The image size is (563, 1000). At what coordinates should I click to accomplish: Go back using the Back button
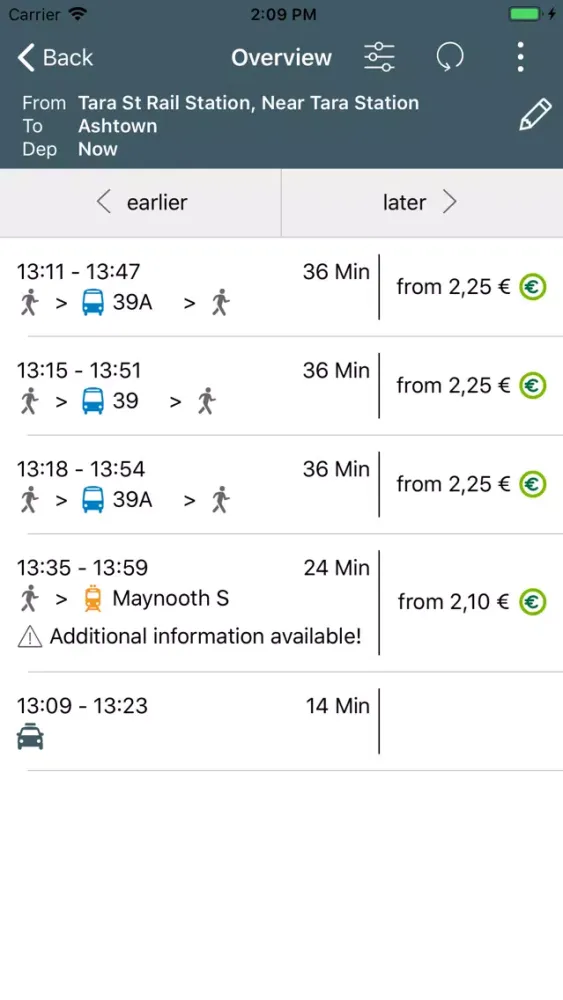(55, 57)
